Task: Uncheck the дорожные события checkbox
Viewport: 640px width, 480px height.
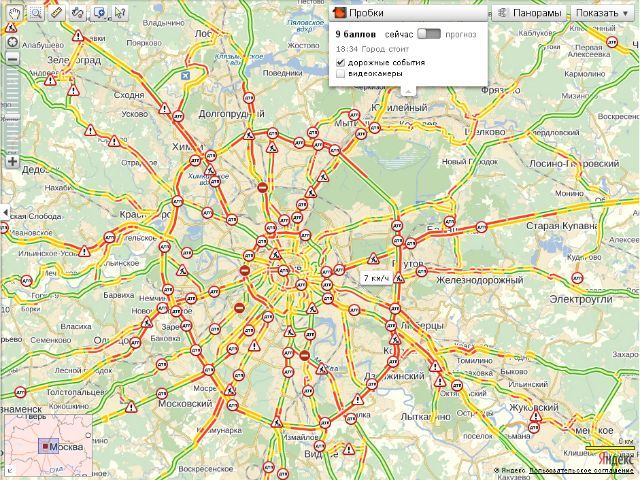Action: pyautogui.click(x=340, y=62)
